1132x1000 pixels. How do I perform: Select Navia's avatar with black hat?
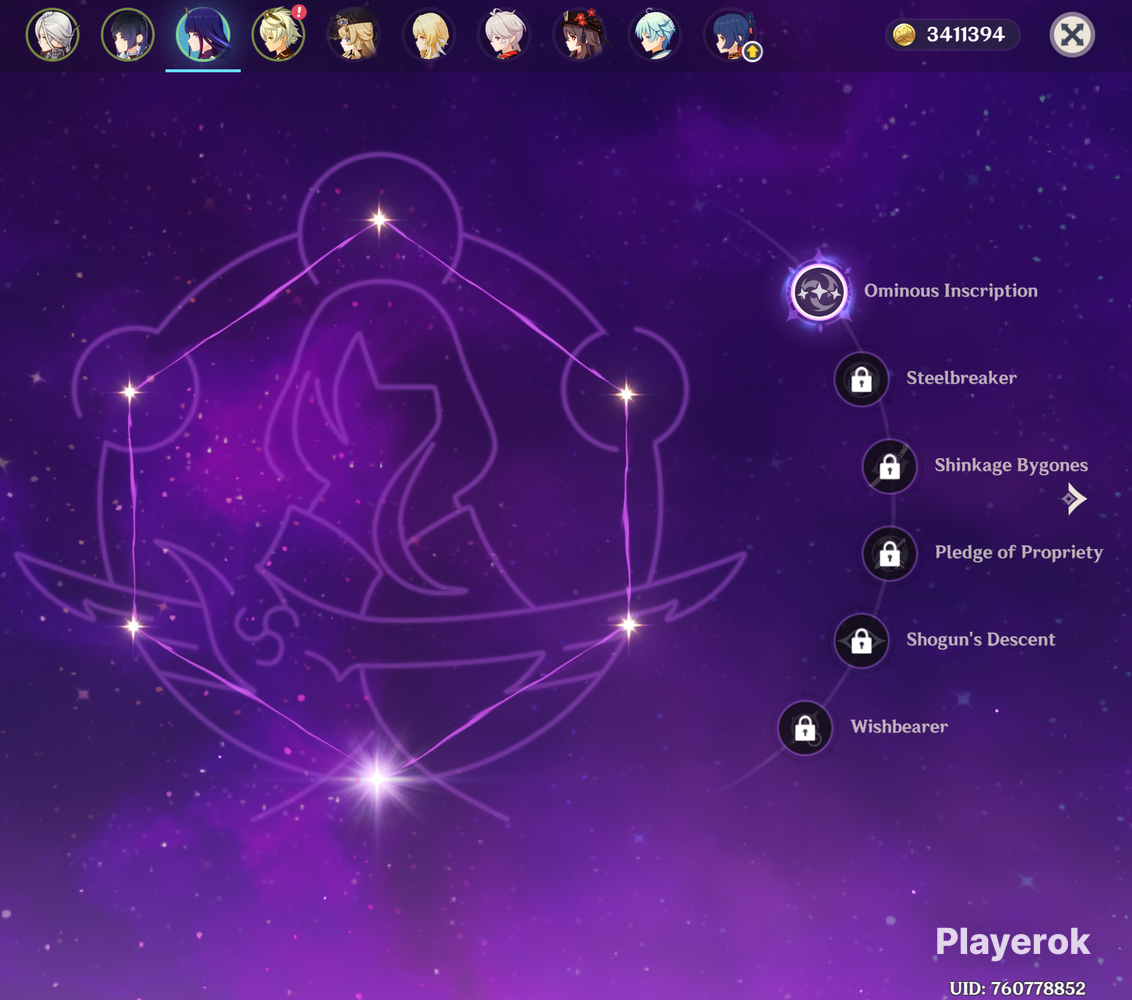[x=354, y=34]
